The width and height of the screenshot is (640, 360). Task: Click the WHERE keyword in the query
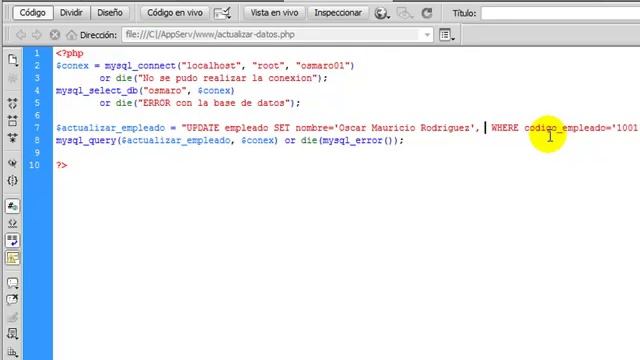pyautogui.click(x=504, y=128)
